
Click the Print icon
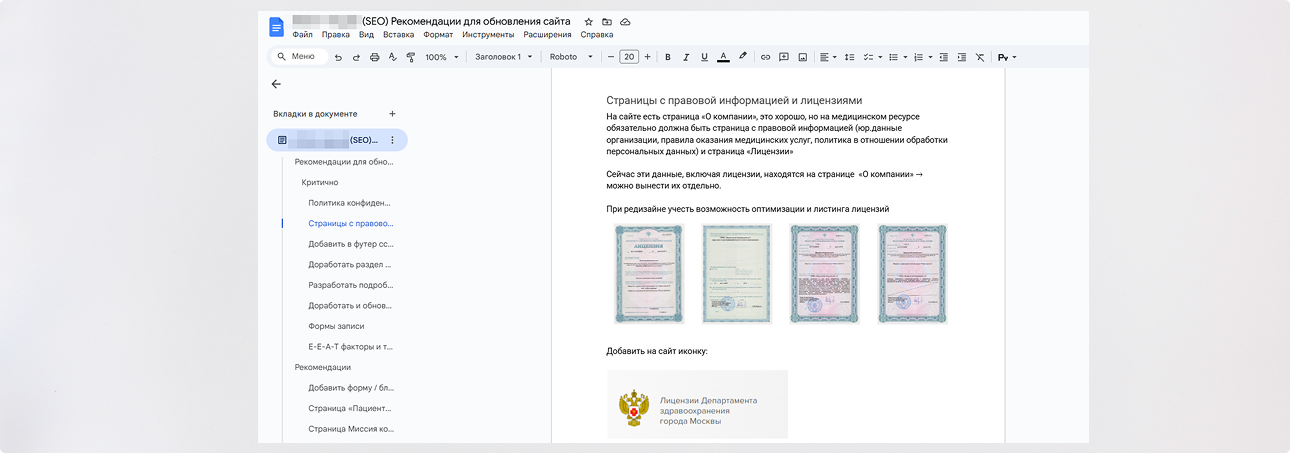point(375,57)
